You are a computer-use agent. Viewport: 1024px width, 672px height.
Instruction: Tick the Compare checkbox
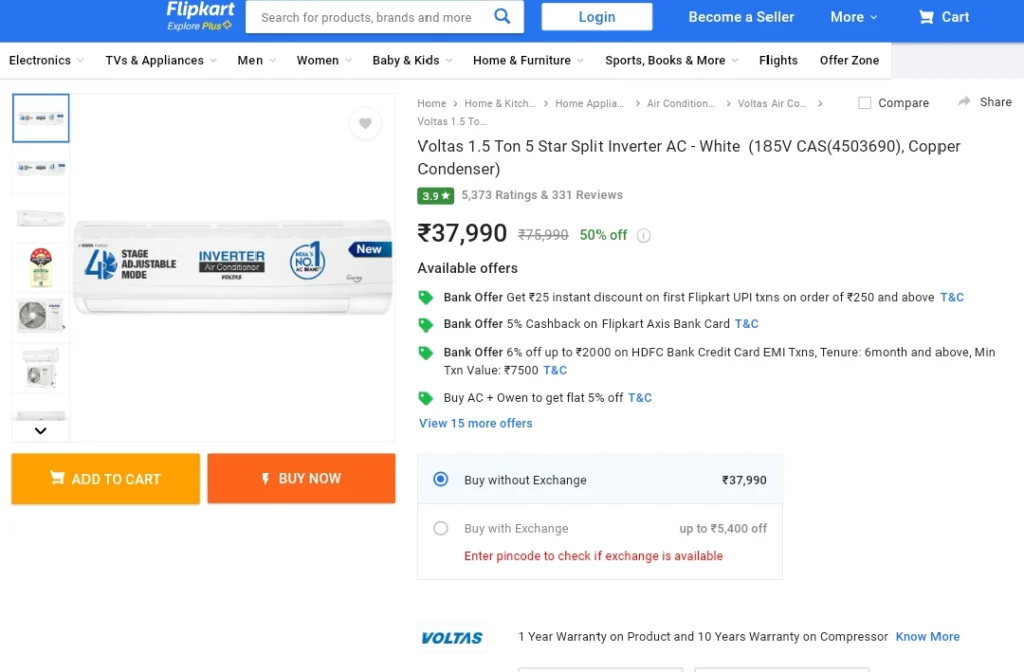[864, 103]
